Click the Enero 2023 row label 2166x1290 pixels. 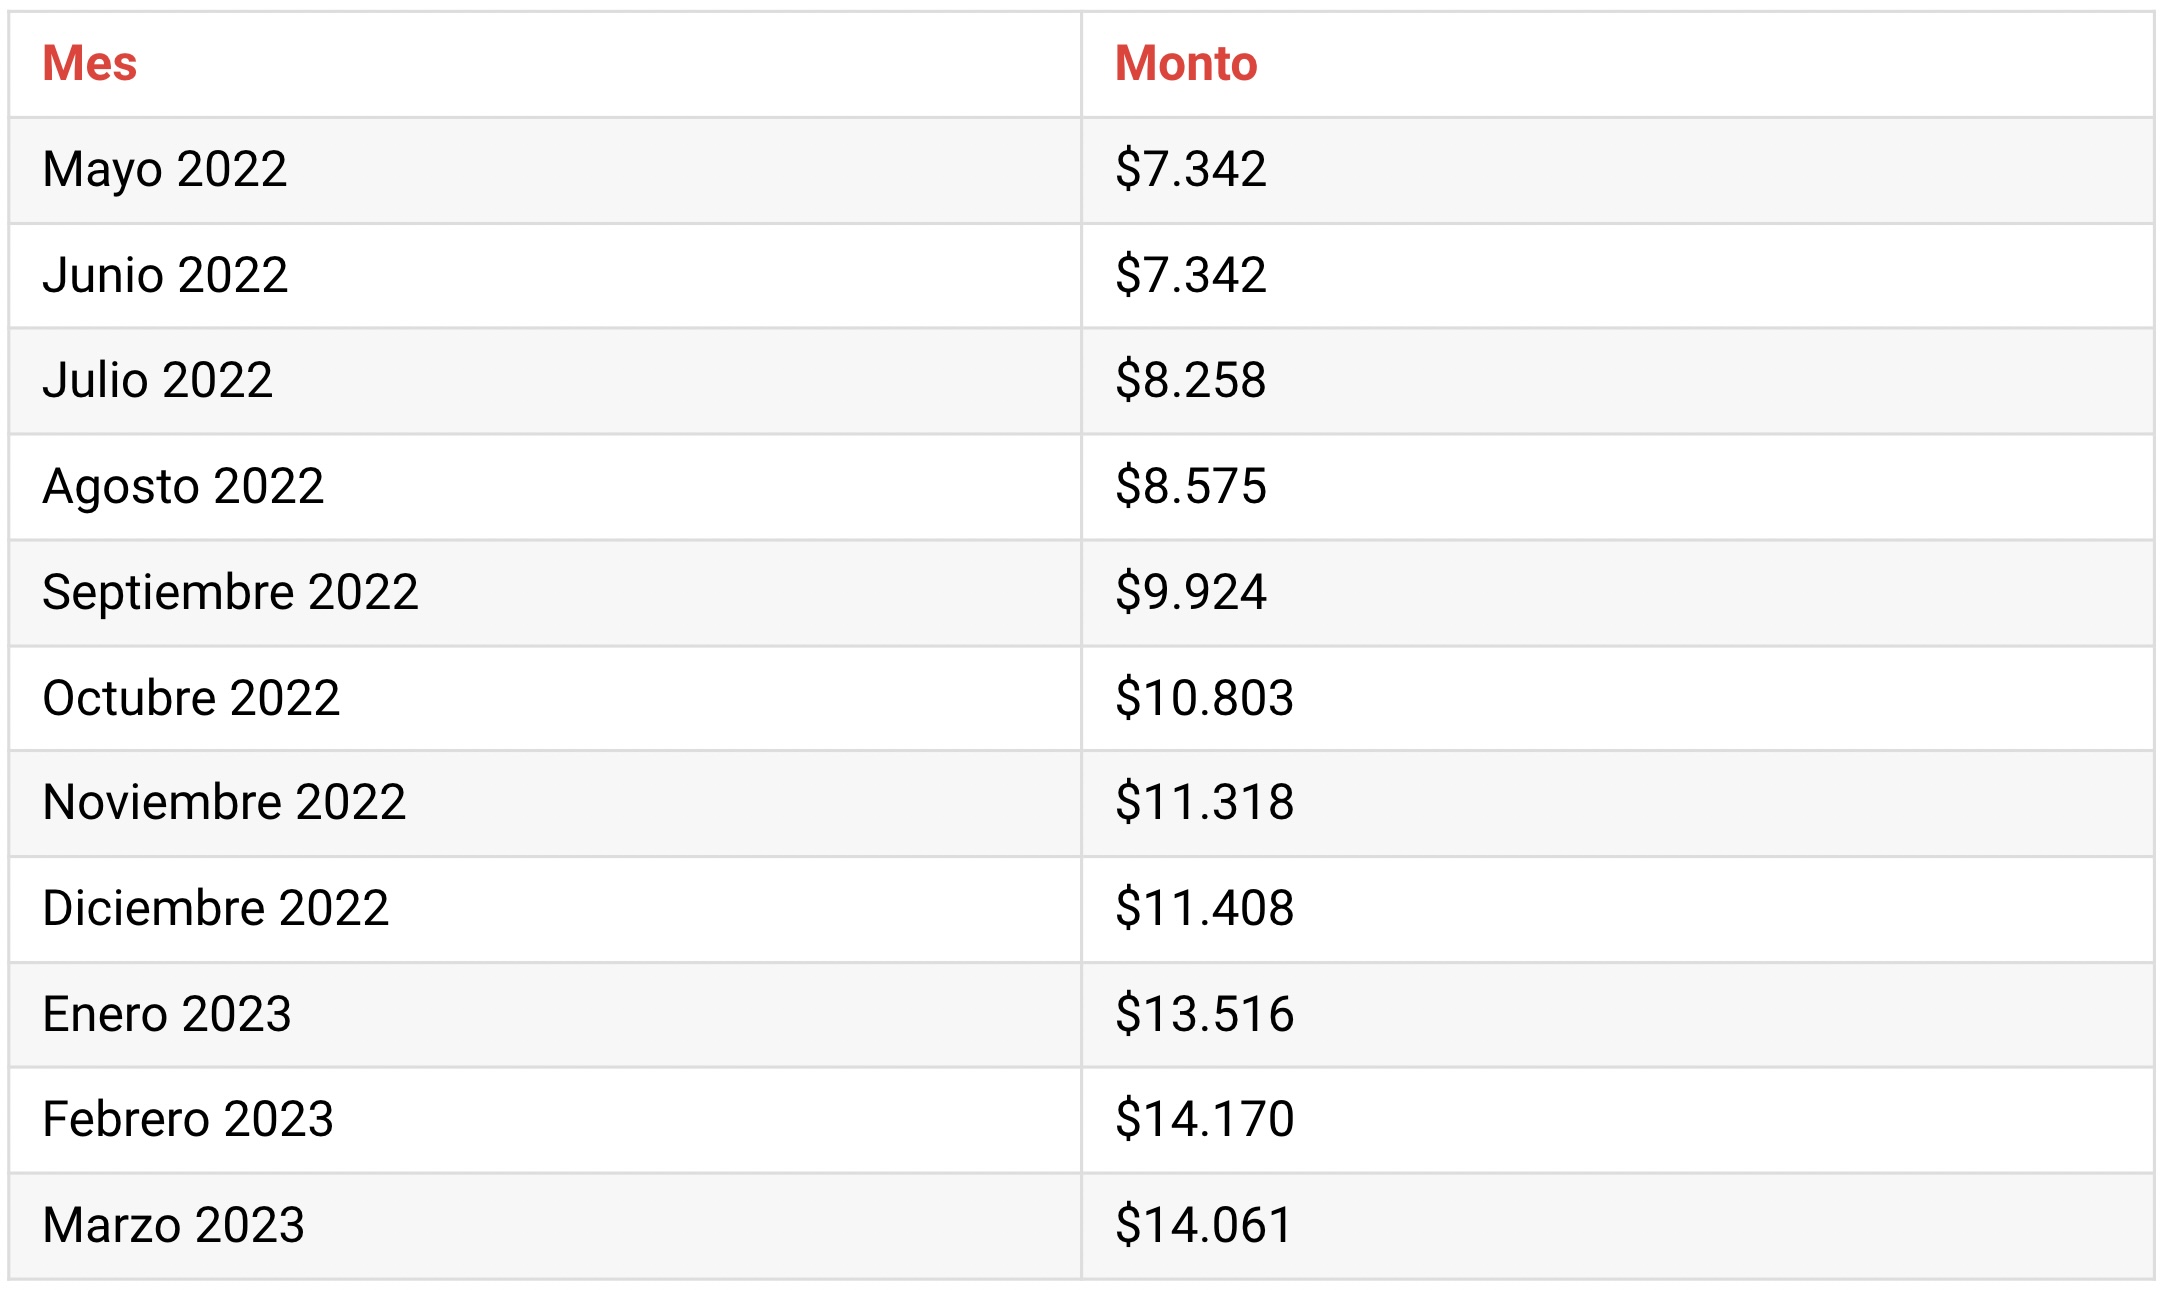click(167, 1015)
